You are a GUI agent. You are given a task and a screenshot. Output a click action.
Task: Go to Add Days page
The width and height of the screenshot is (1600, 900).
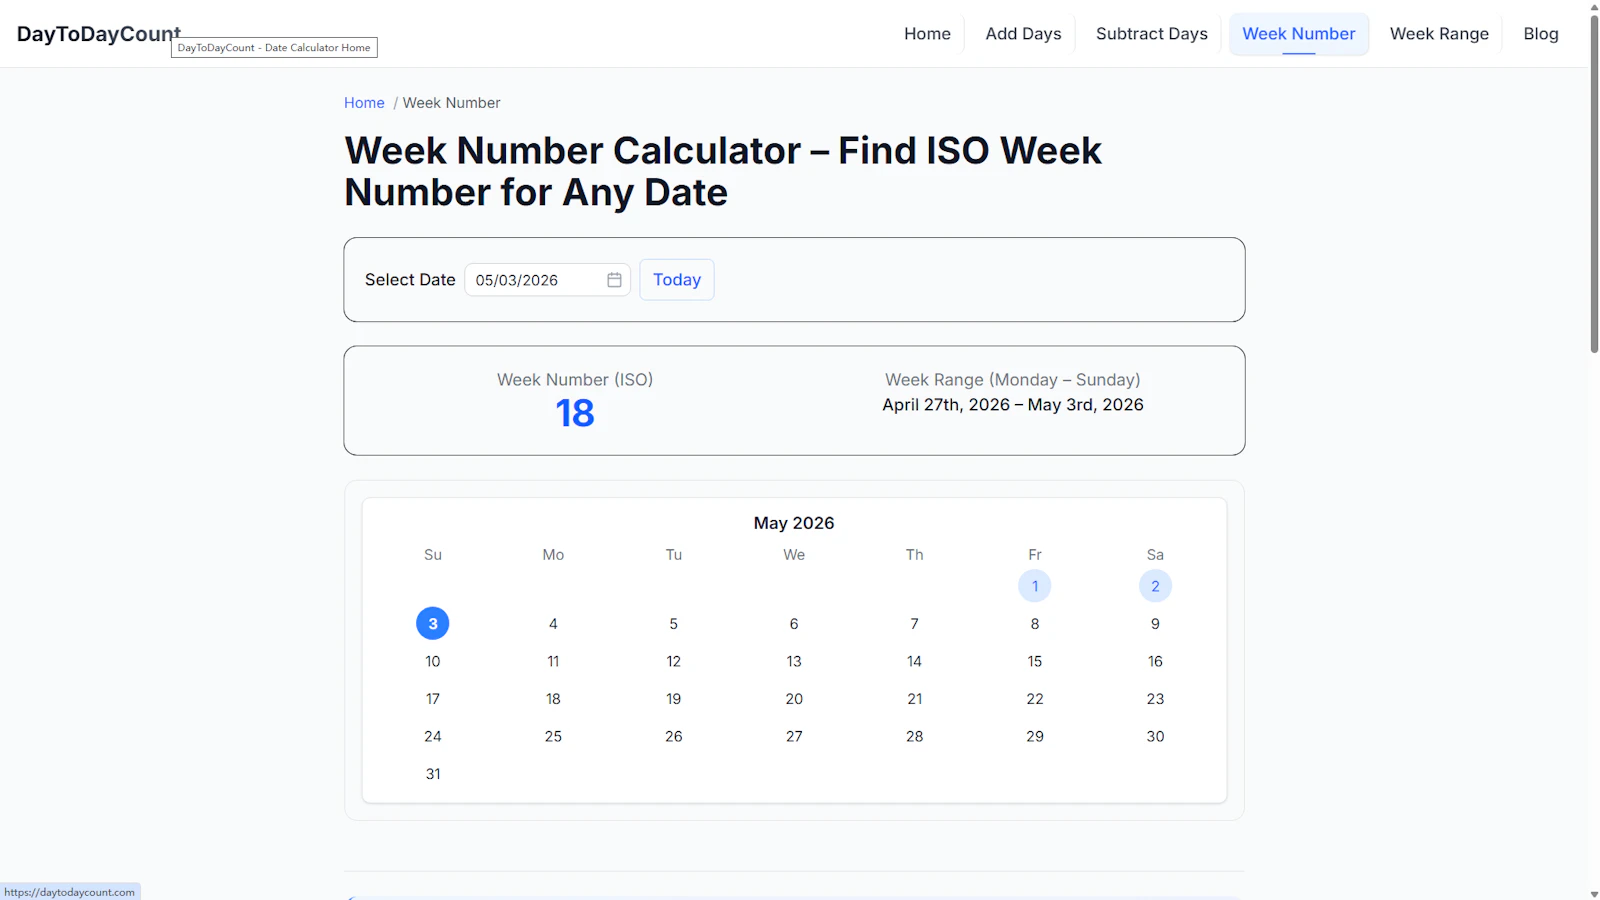point(1023,34)
